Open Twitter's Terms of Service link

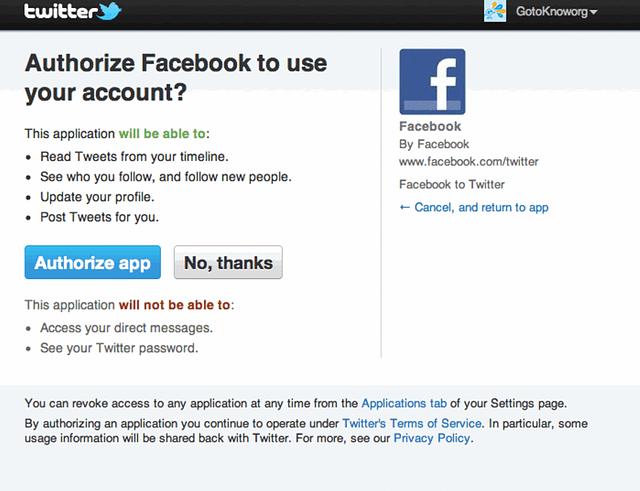point(412,423)
